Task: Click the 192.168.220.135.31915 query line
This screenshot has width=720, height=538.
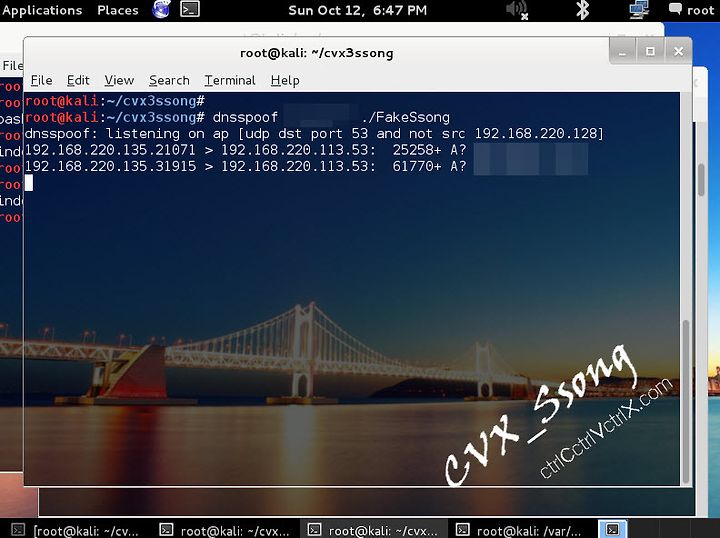Action: click(x=246, y=166)
